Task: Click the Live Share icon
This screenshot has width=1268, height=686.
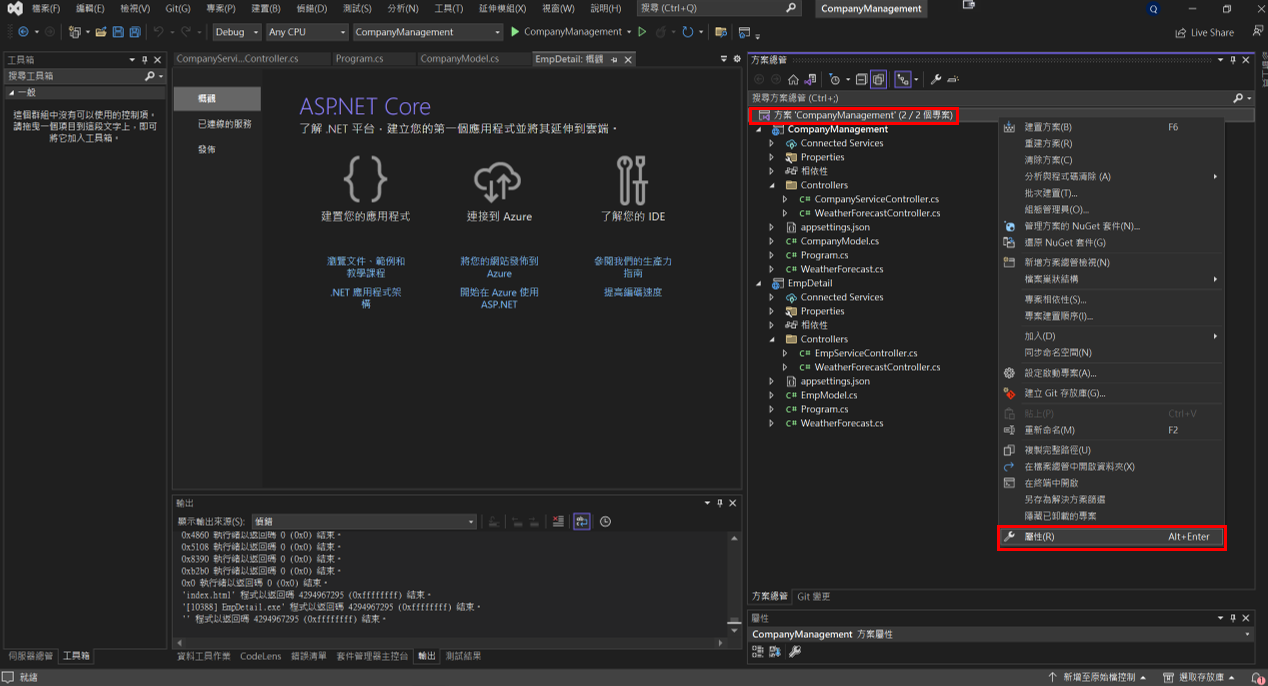Action: (x=1181, y=32)
